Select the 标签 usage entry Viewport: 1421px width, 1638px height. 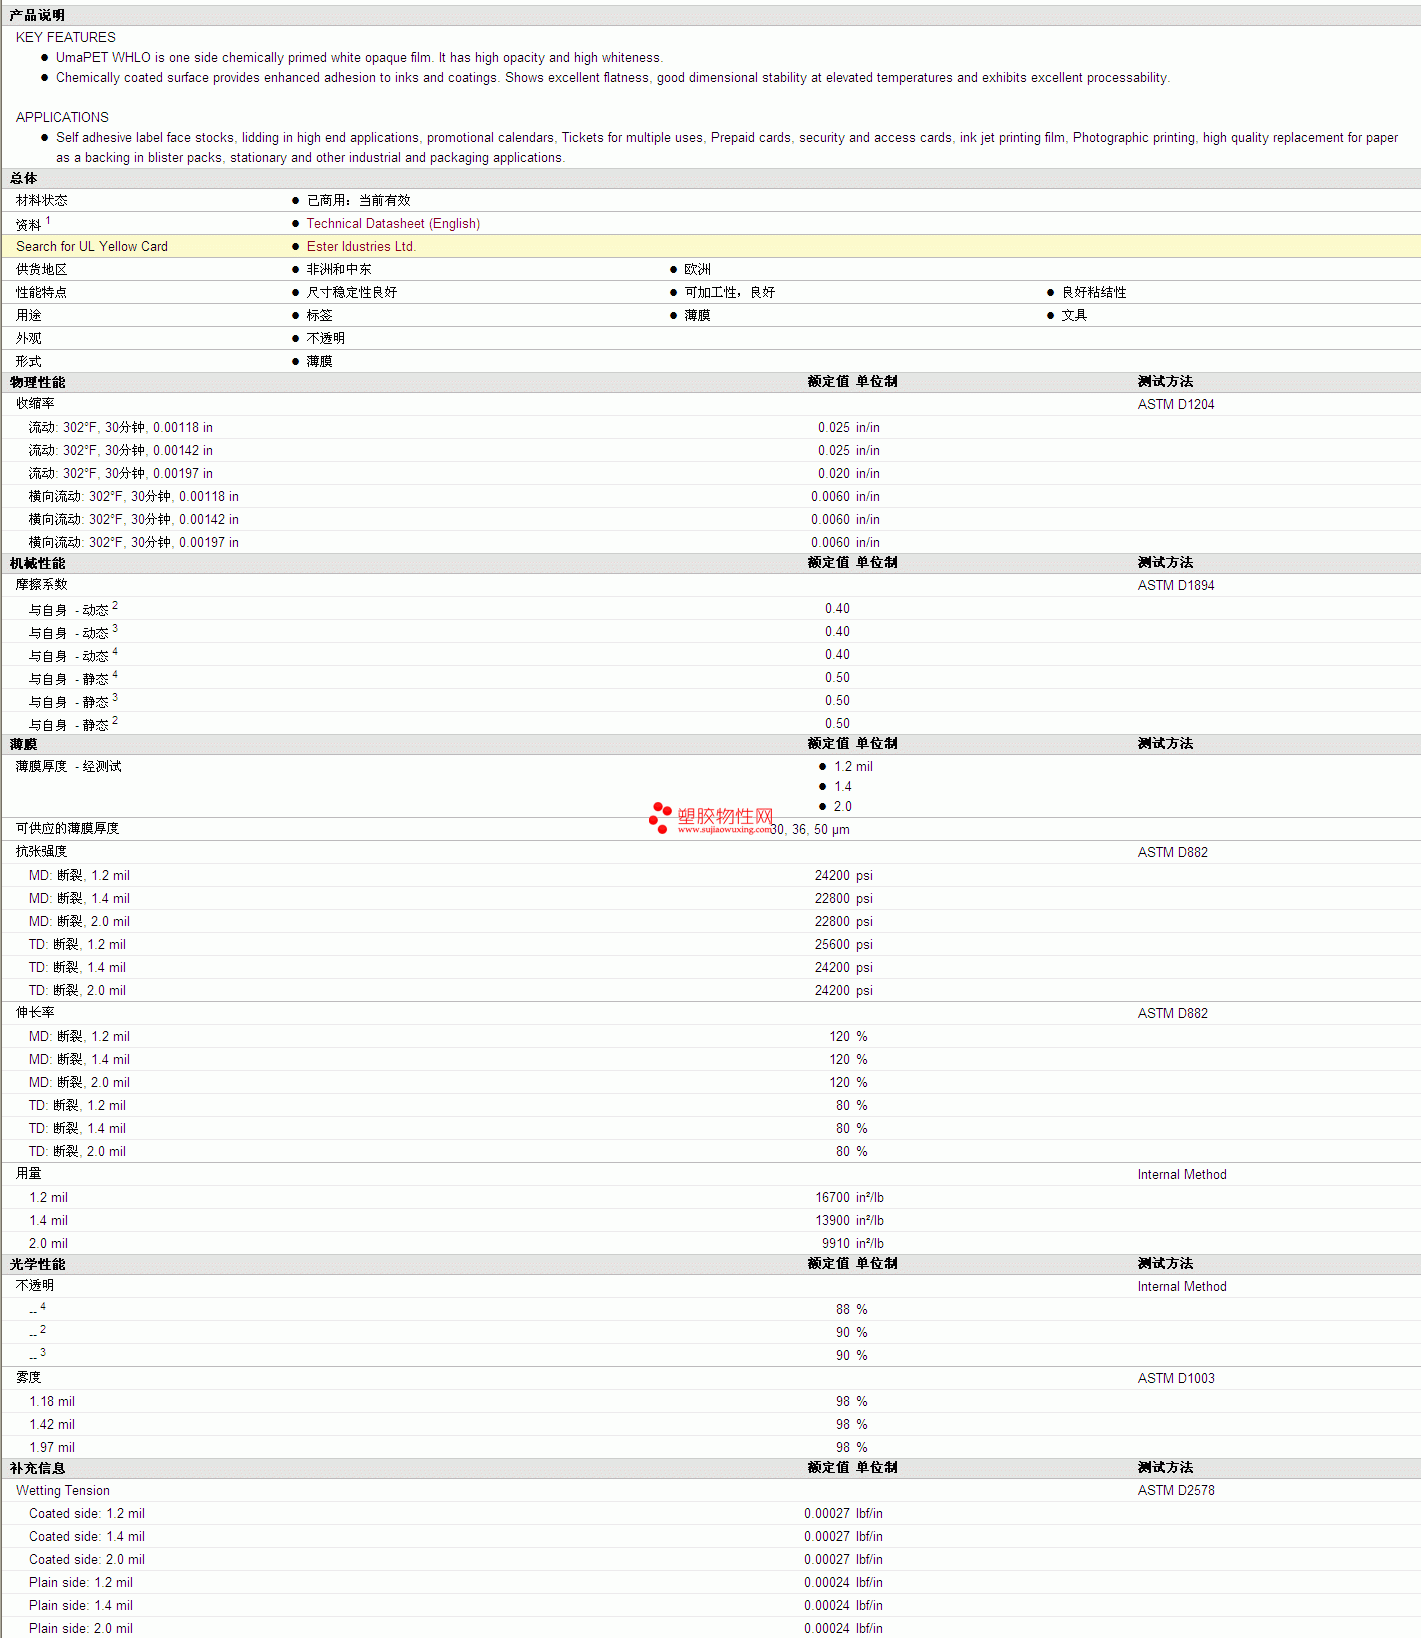click(x=320, y=316)
